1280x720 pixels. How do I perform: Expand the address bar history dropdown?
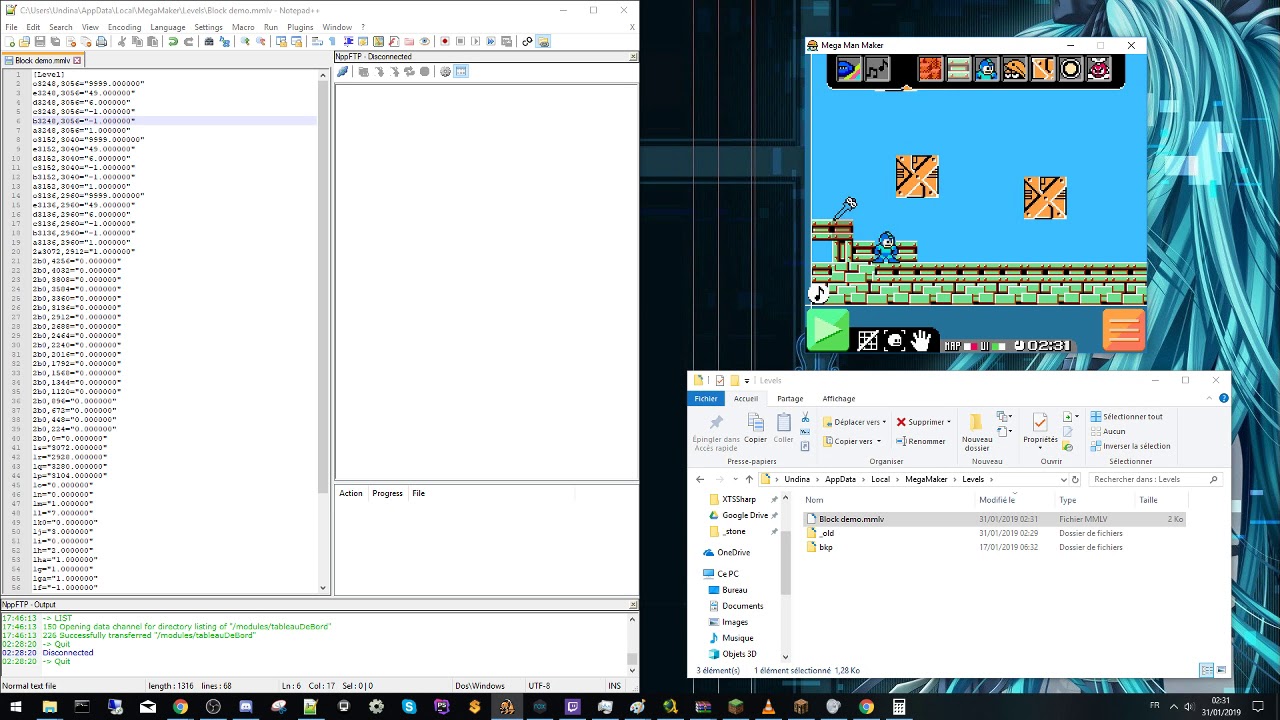click(1063, 479)
